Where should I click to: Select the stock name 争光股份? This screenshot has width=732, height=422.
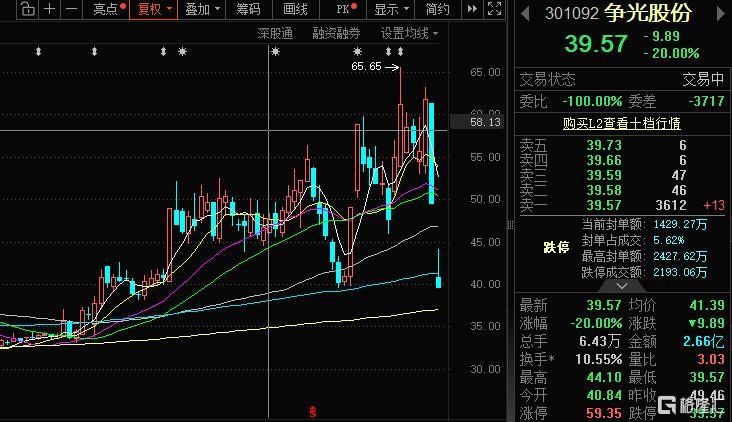tap(648, 13)
